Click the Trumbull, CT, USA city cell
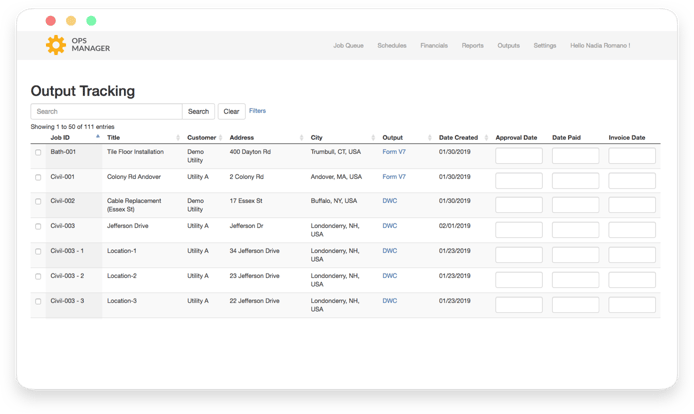Viewport: 694px width, 414px height. (x=335, y=152)
